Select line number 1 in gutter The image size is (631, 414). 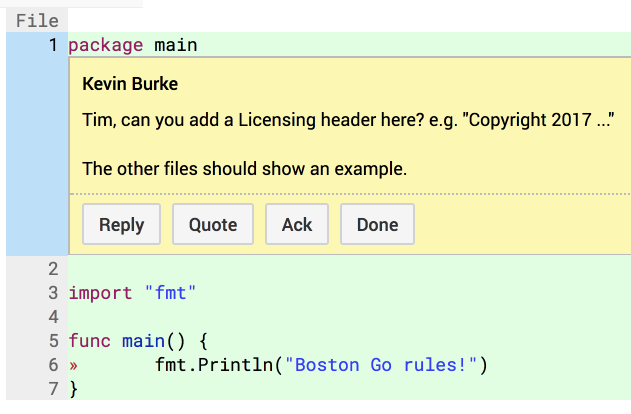point(53,45)
